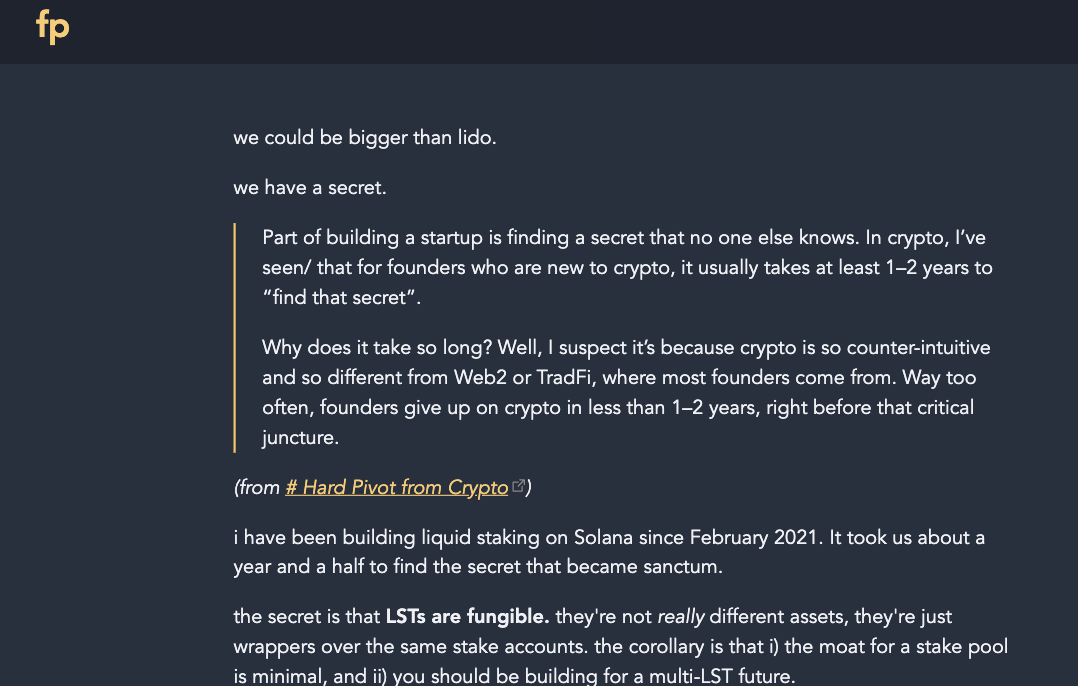Screen dimensions: 1078x686
Task: Click the bold "LSTs are fungible." text
Action: coord(467,617)
